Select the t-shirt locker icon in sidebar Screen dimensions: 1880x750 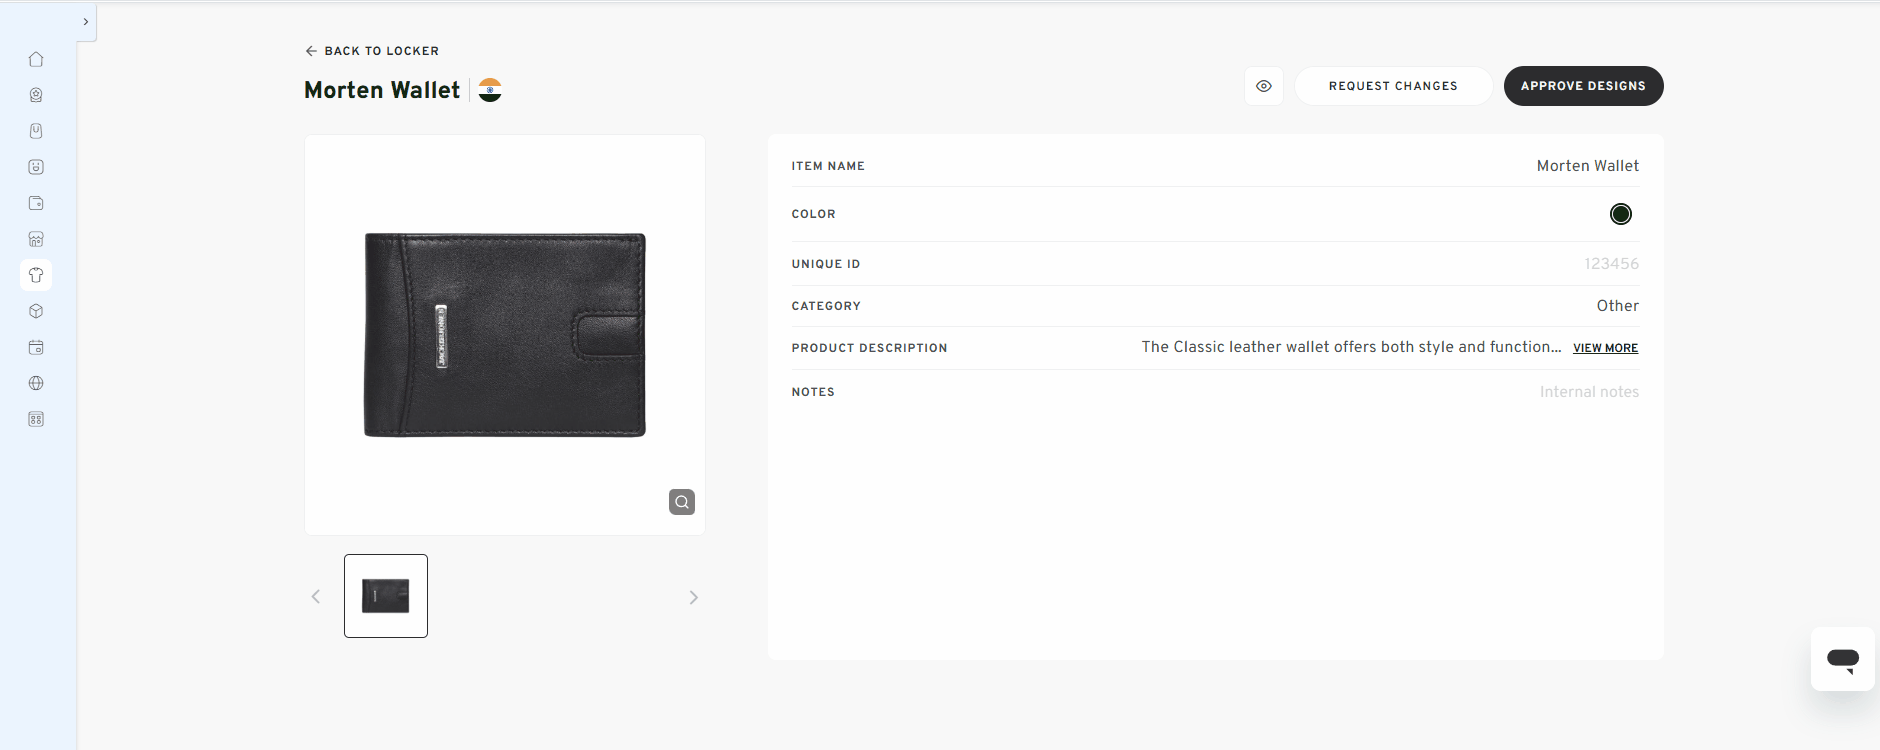pos(36,275)
